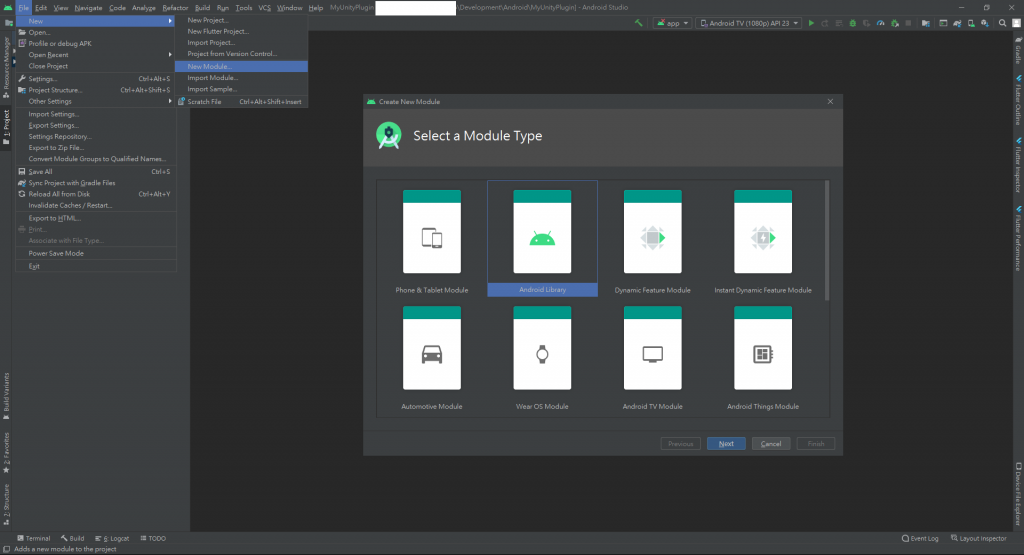Open the VCS menu
This screenshot has width=1024, height=555.
click(x=264, y=8)
